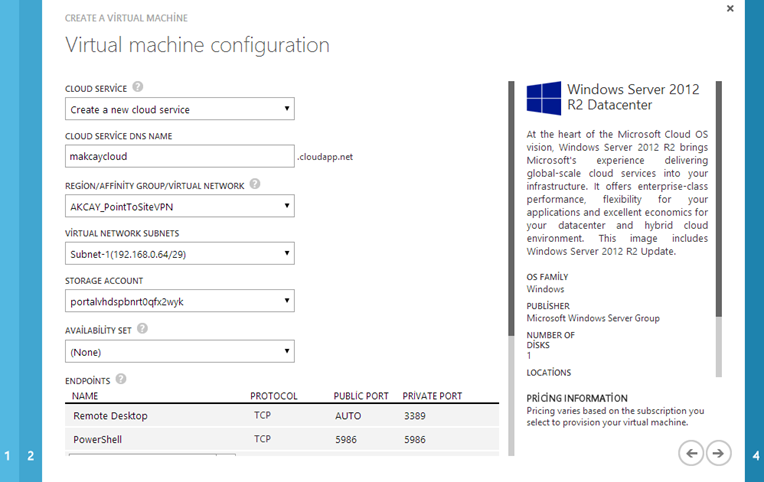
Task: Click the Windows Server logo image
Action: pos(544,98)
